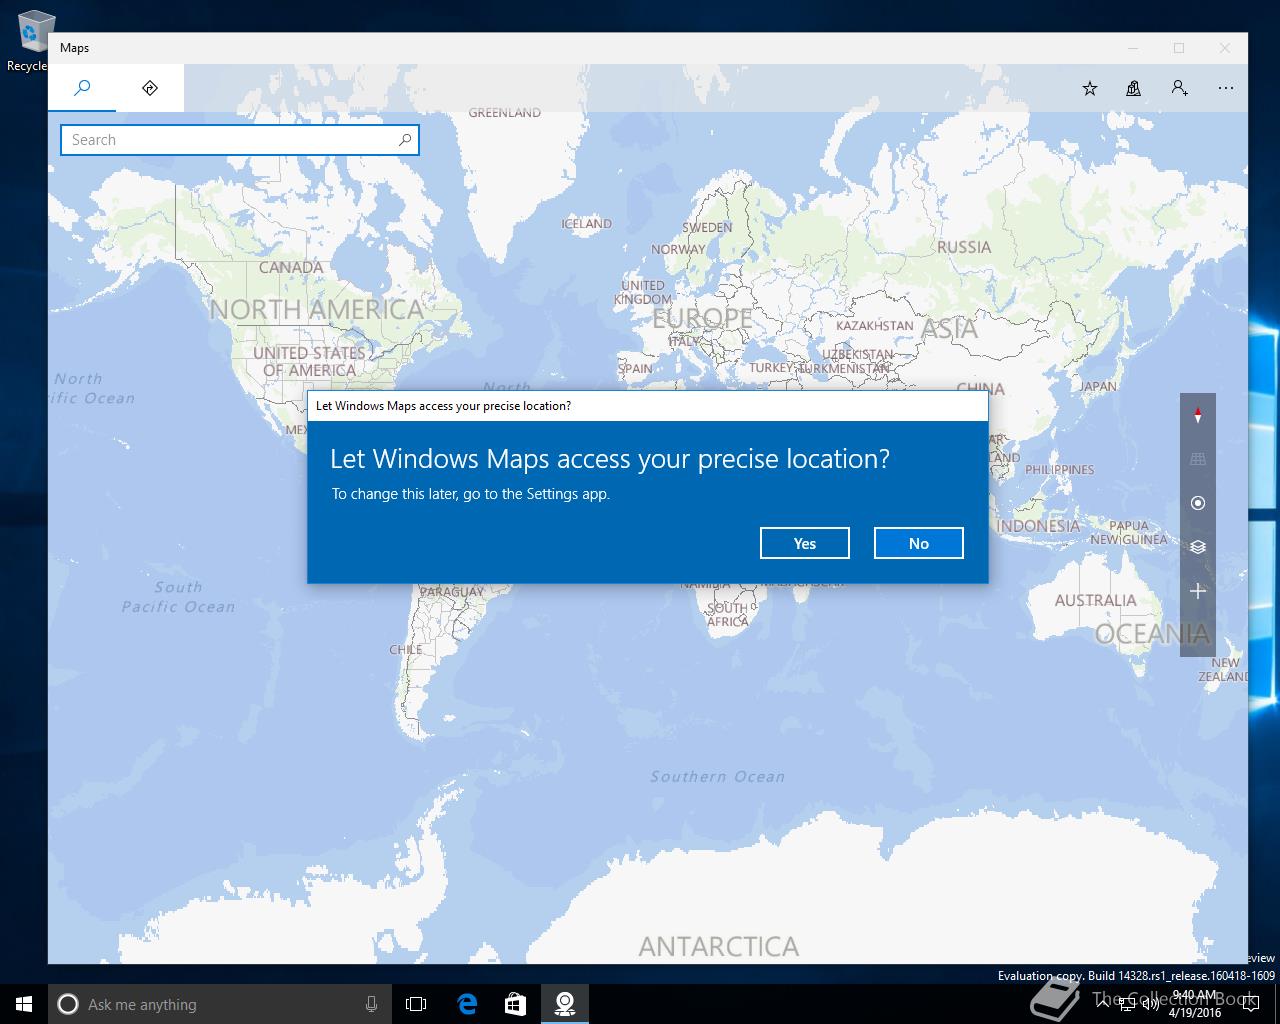Maximize the Maps window
The width and height of the screenshot is (1280, 1024).
point(1179,48)
